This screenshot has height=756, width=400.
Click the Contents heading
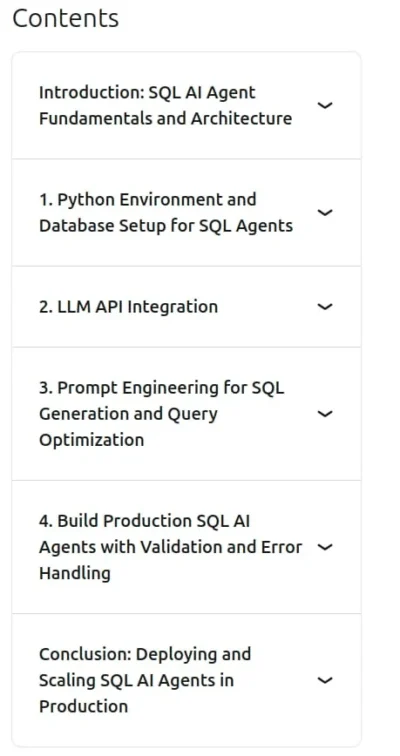coord(66,18)
